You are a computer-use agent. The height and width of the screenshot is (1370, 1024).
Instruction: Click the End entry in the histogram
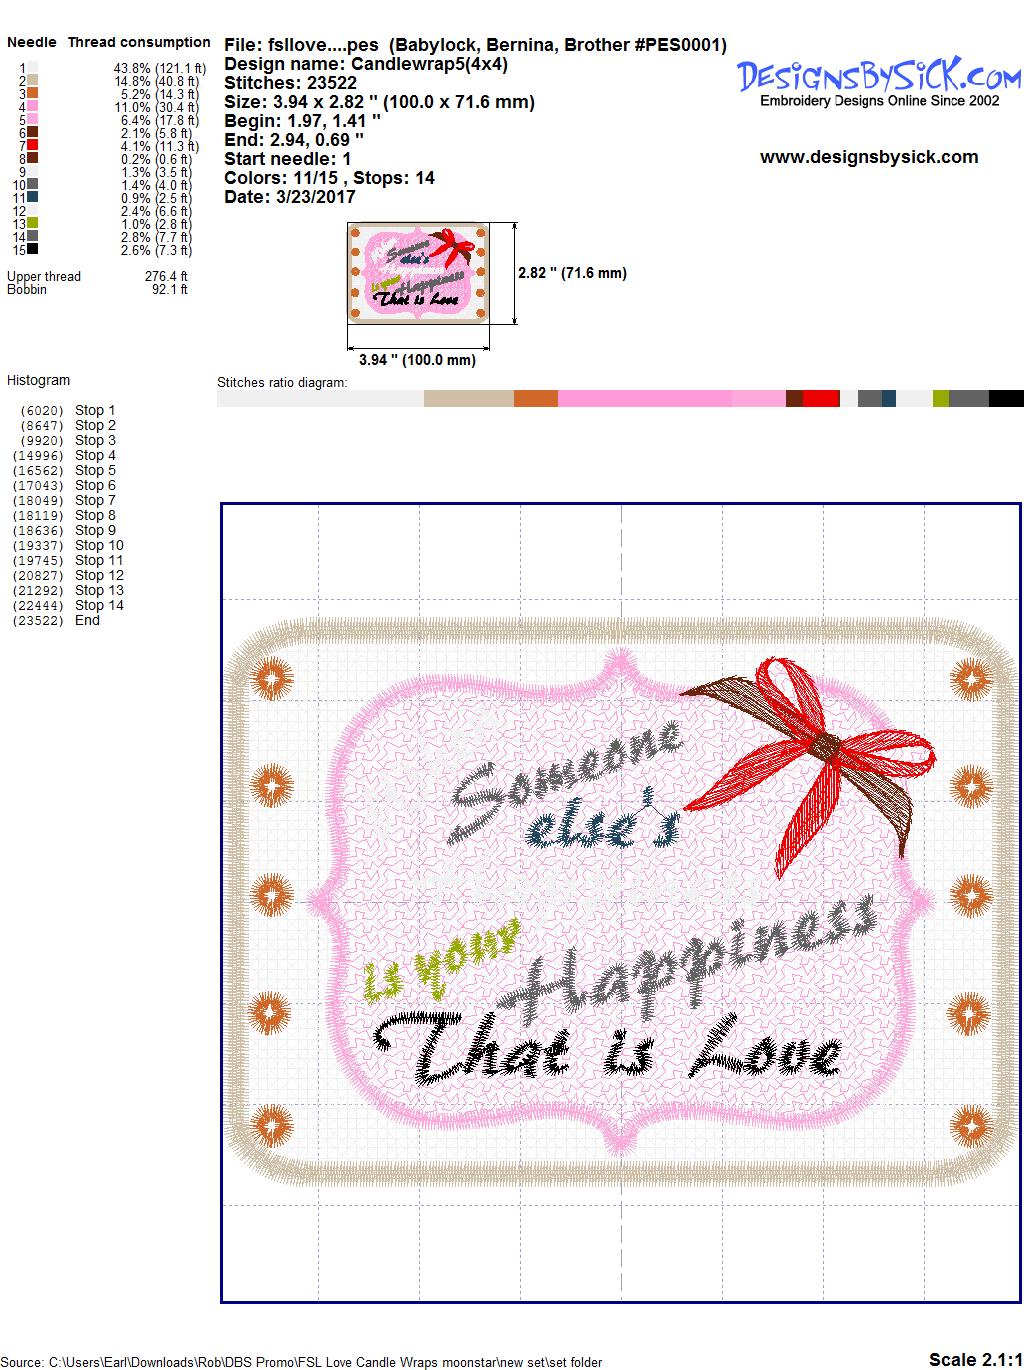(87, 620)
